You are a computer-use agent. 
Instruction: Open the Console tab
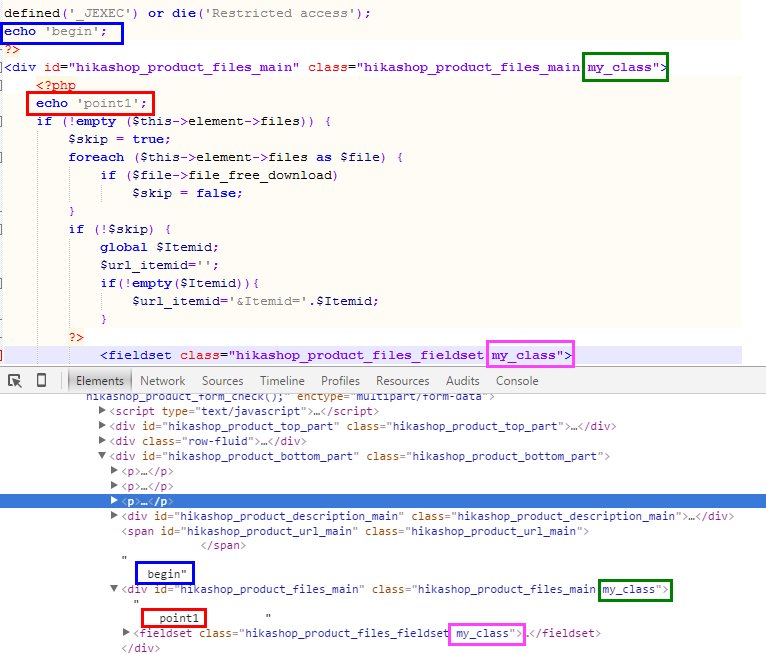point(517,381)
